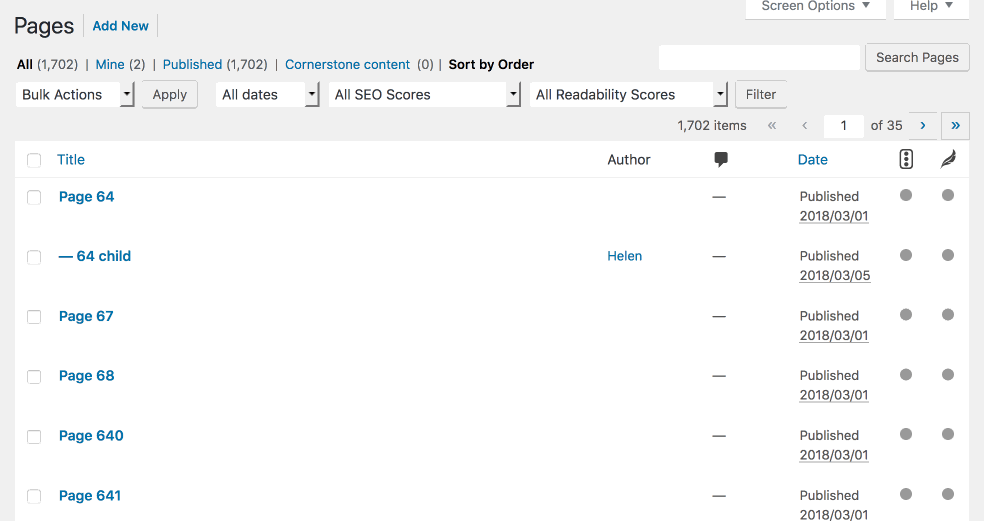Sort pages by Title column
The image size is (984, 521).
click(71, 159)
